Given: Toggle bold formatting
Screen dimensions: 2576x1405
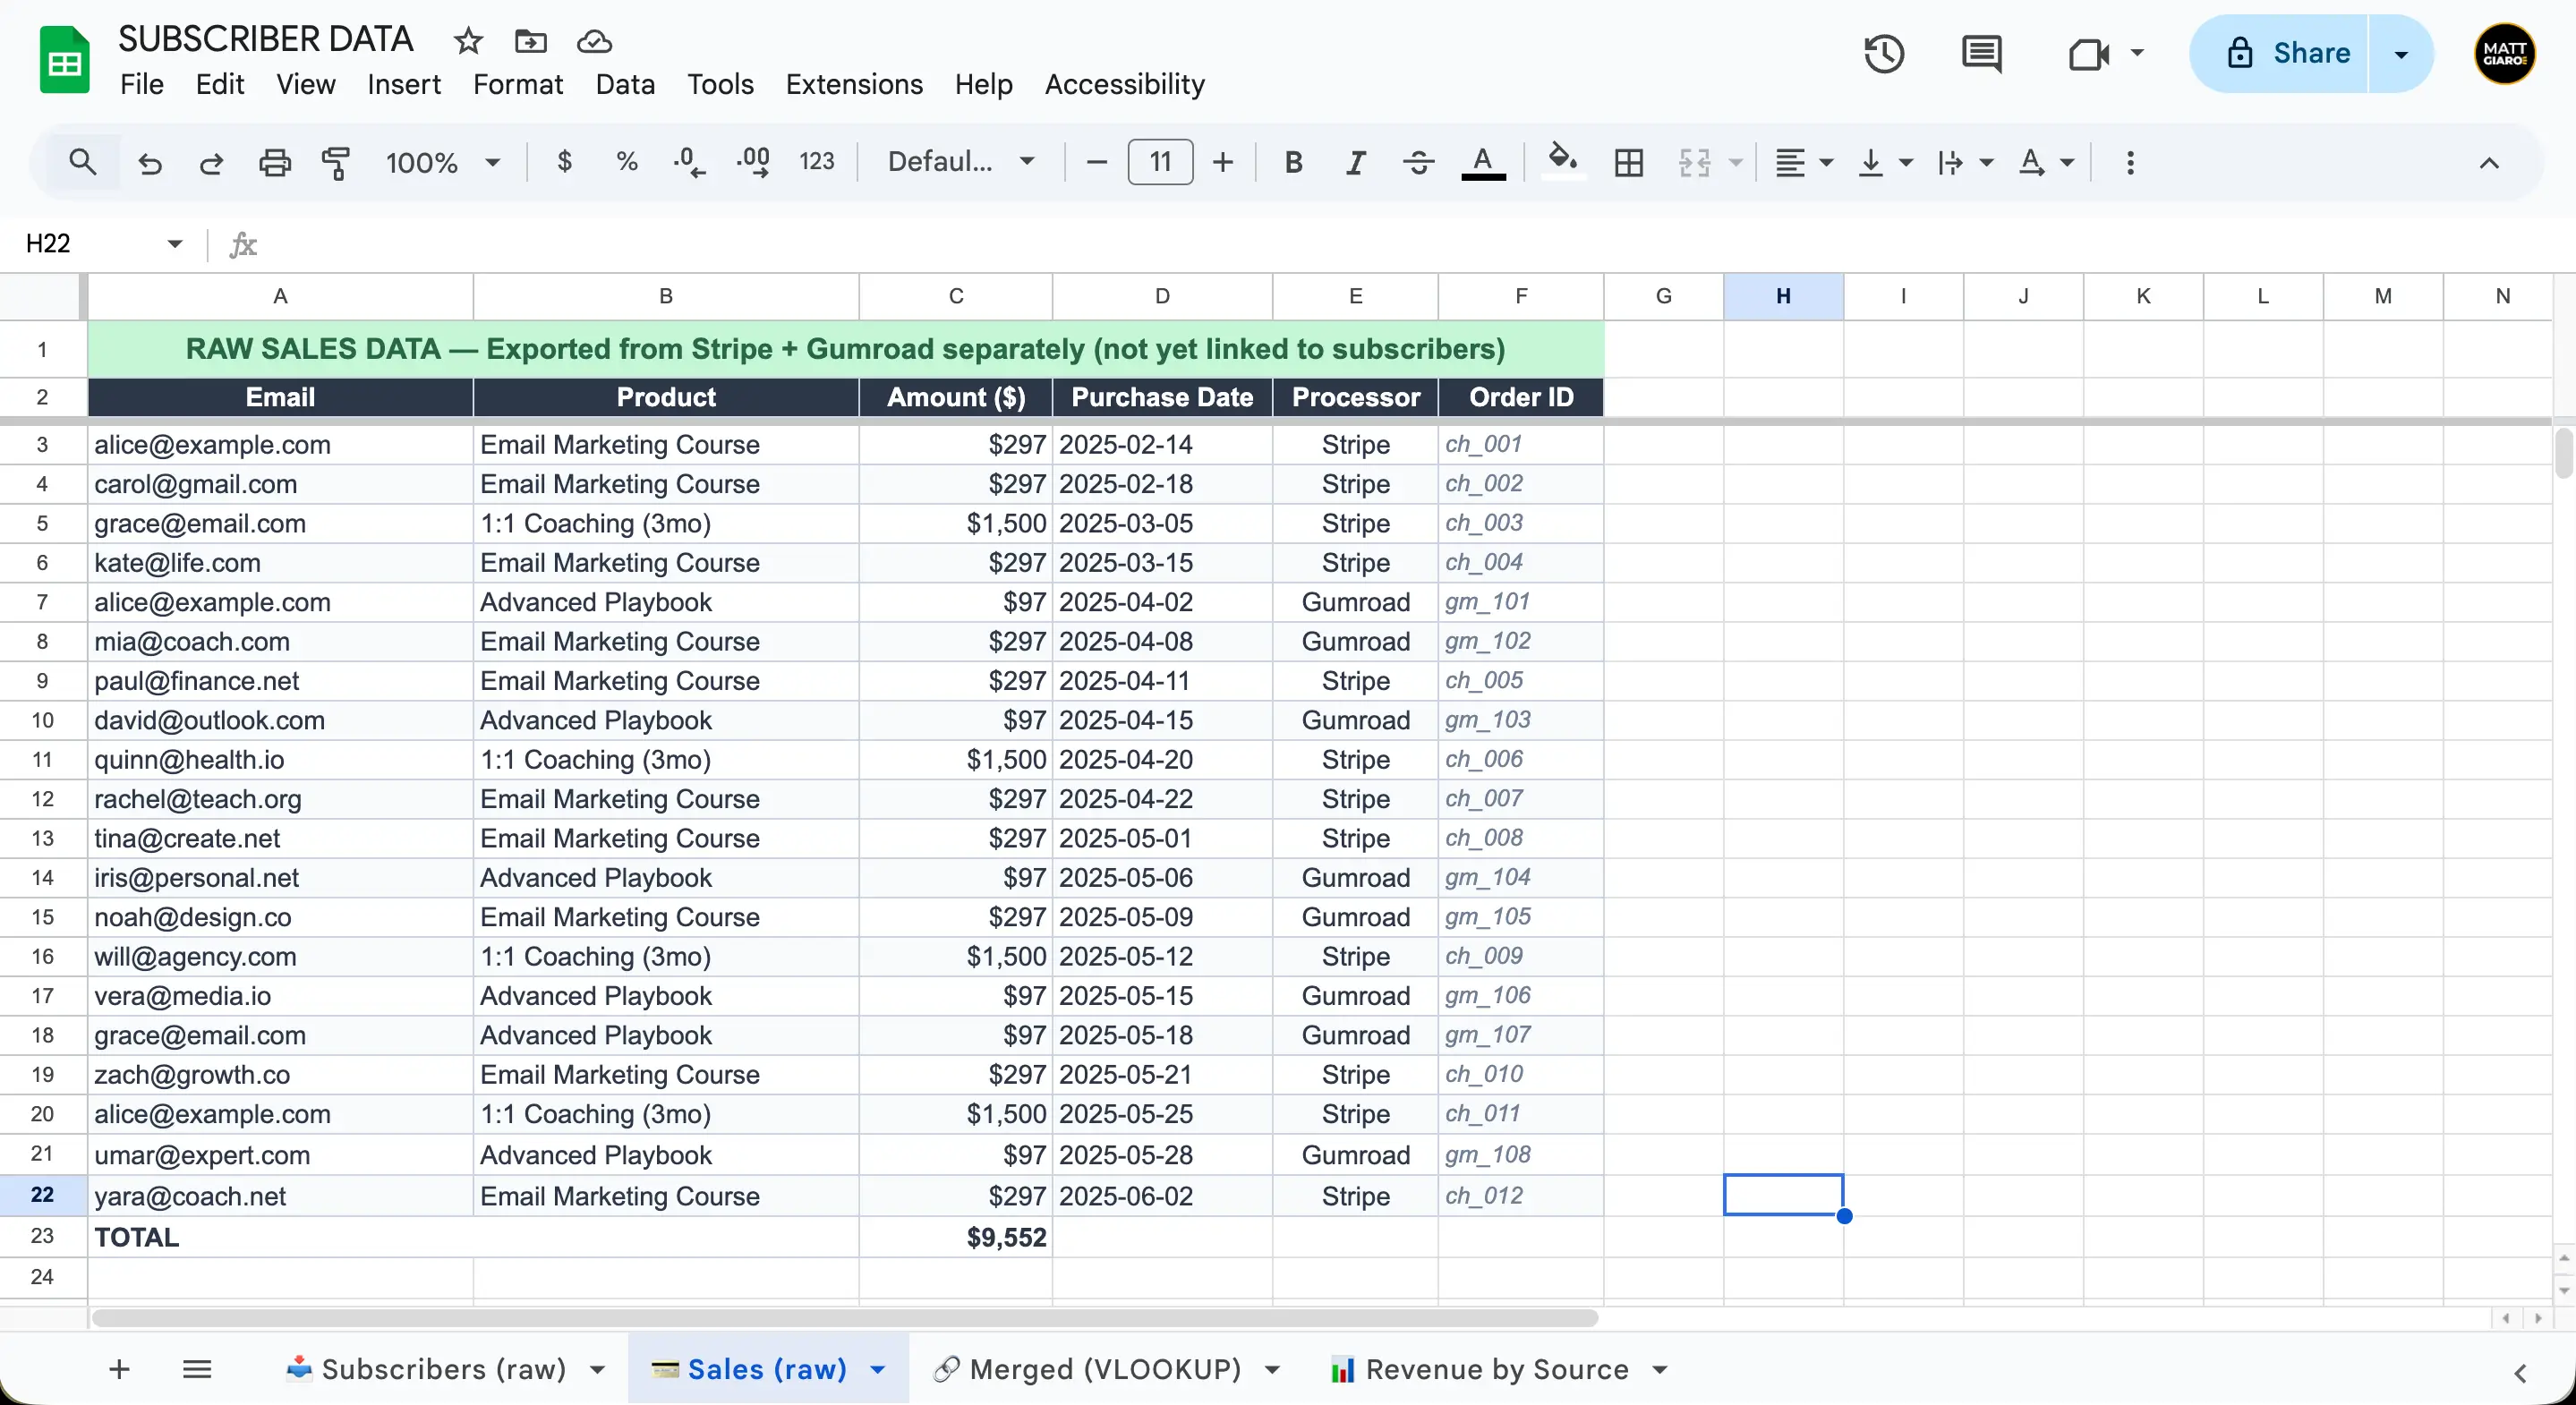Looking at the screenshot, I should coord(1293,162).
